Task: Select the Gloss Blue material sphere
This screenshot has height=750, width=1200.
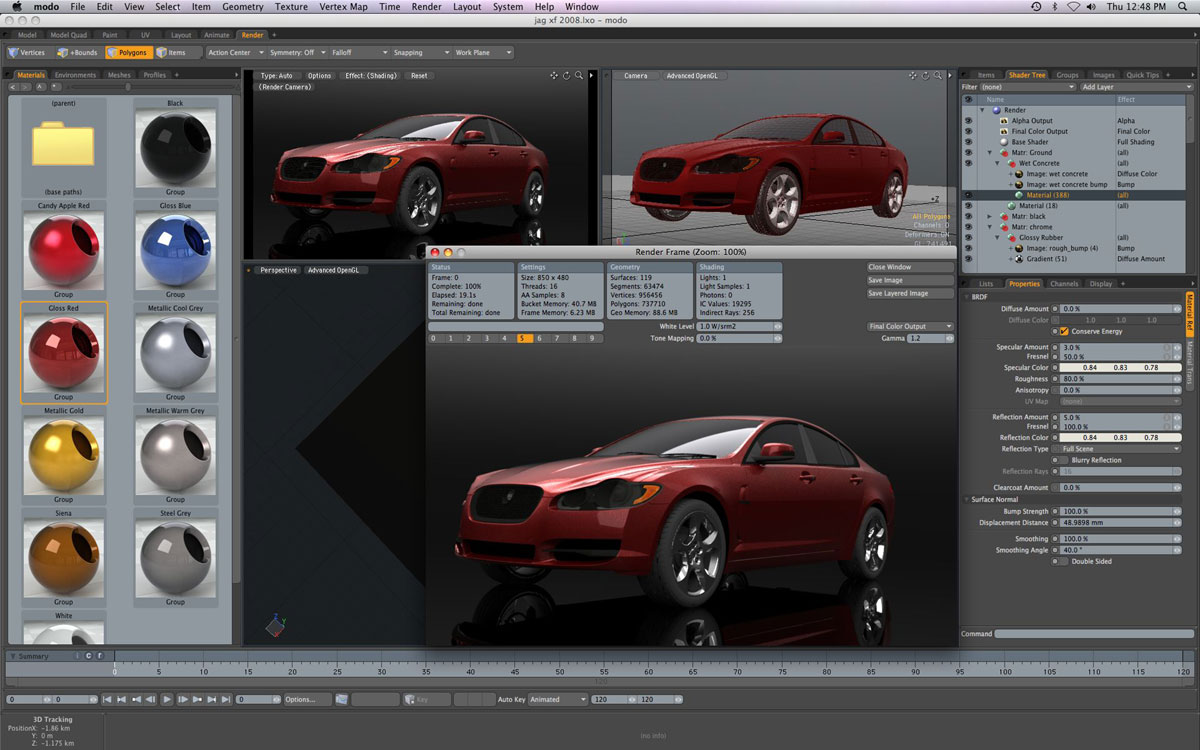Action: 175,250
